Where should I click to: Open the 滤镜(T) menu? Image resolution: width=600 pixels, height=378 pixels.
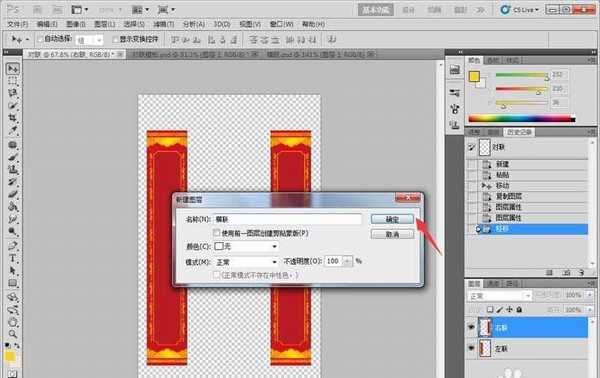pyautogui.click(x=164, y=24)
